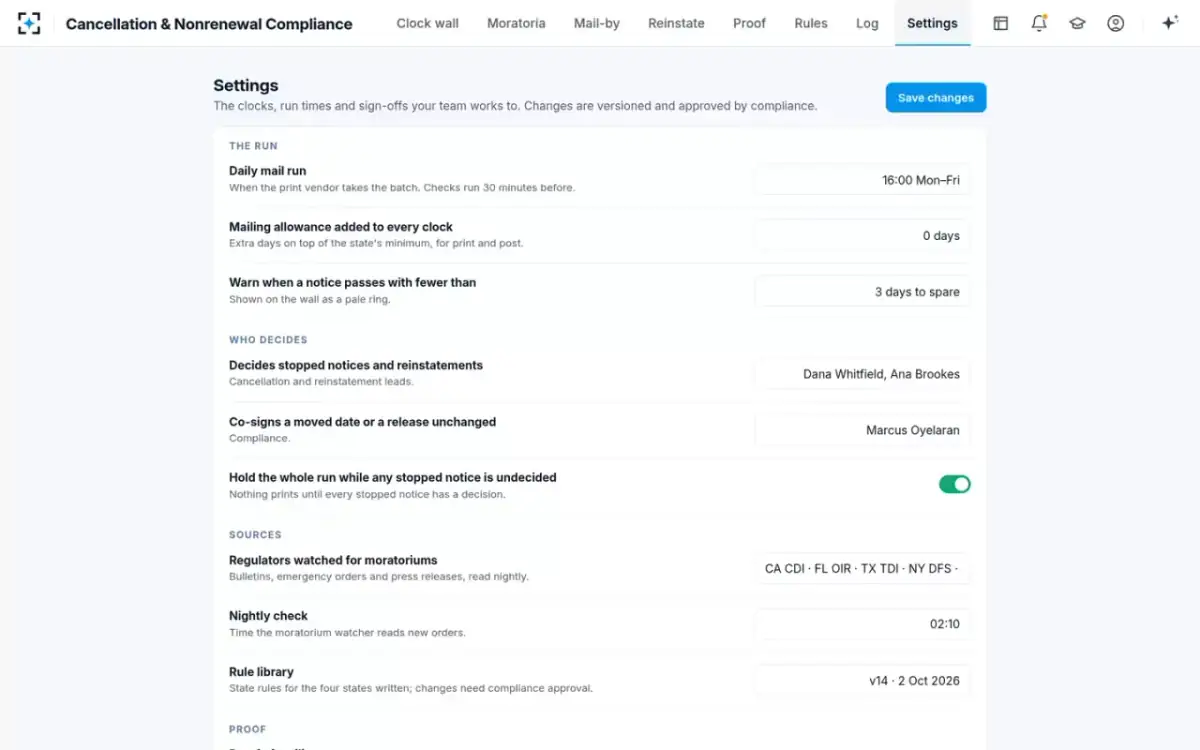Edit the Mailing allowance days field
The width and height of the screenshot is (1200, 750).
pos(862,236)
